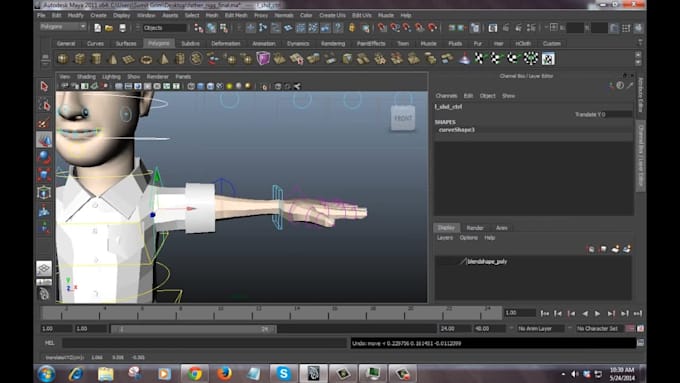This screenshot has height=383, width=680.
Task: Choose the Soft Modification tool
Action: point(44,210)
